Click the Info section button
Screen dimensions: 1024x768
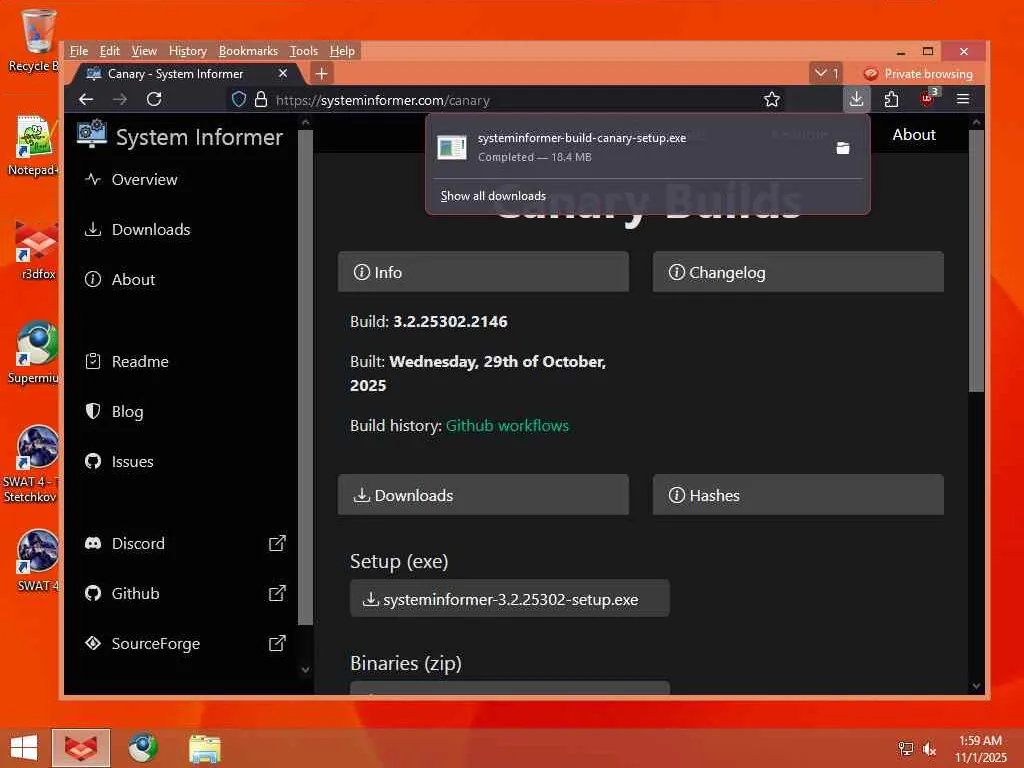coord(483,272)
